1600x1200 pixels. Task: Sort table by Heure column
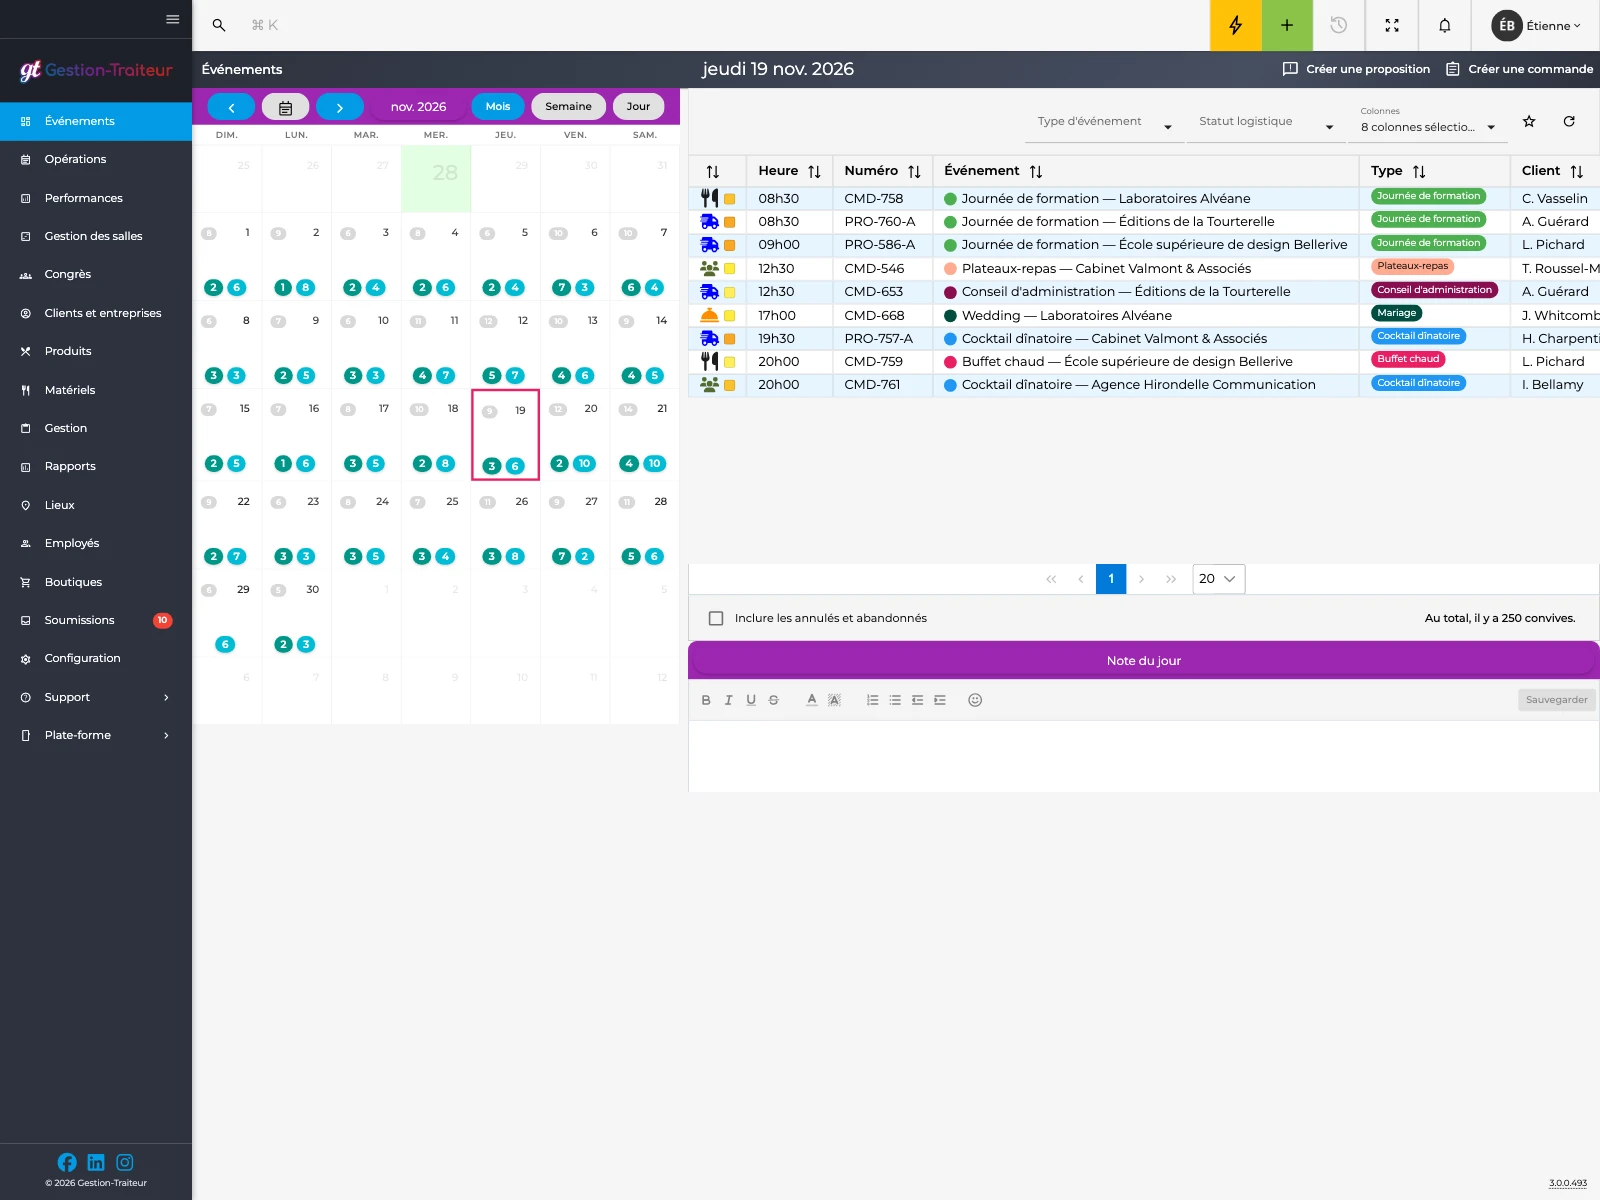[x=814, y=171]
